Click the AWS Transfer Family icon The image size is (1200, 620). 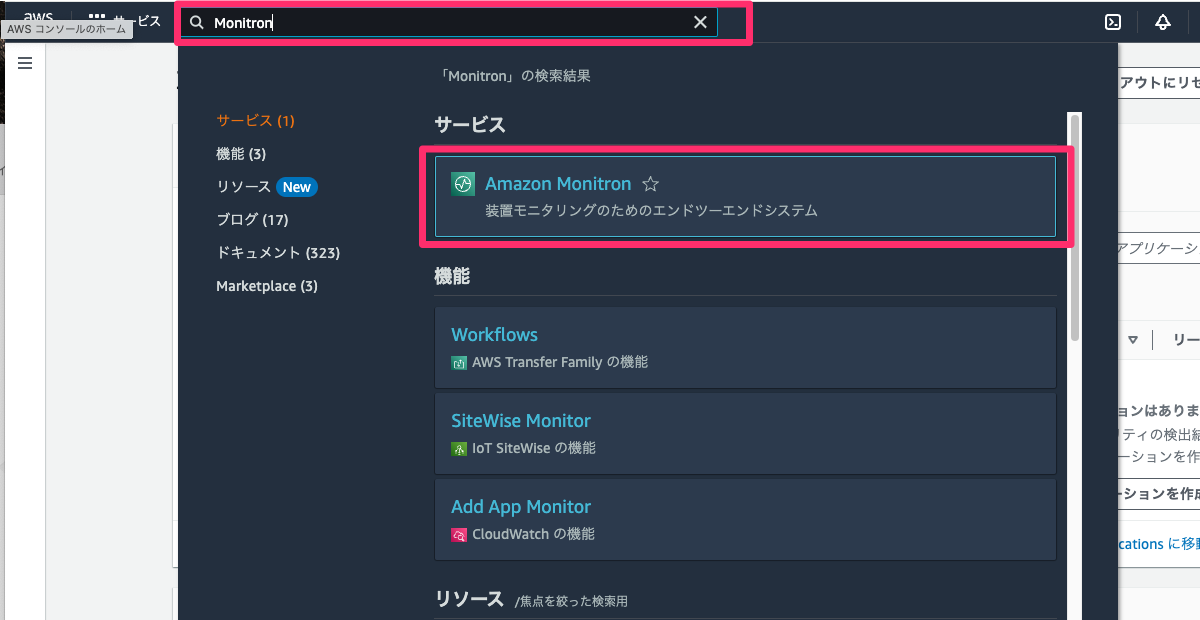click(459, 363)
